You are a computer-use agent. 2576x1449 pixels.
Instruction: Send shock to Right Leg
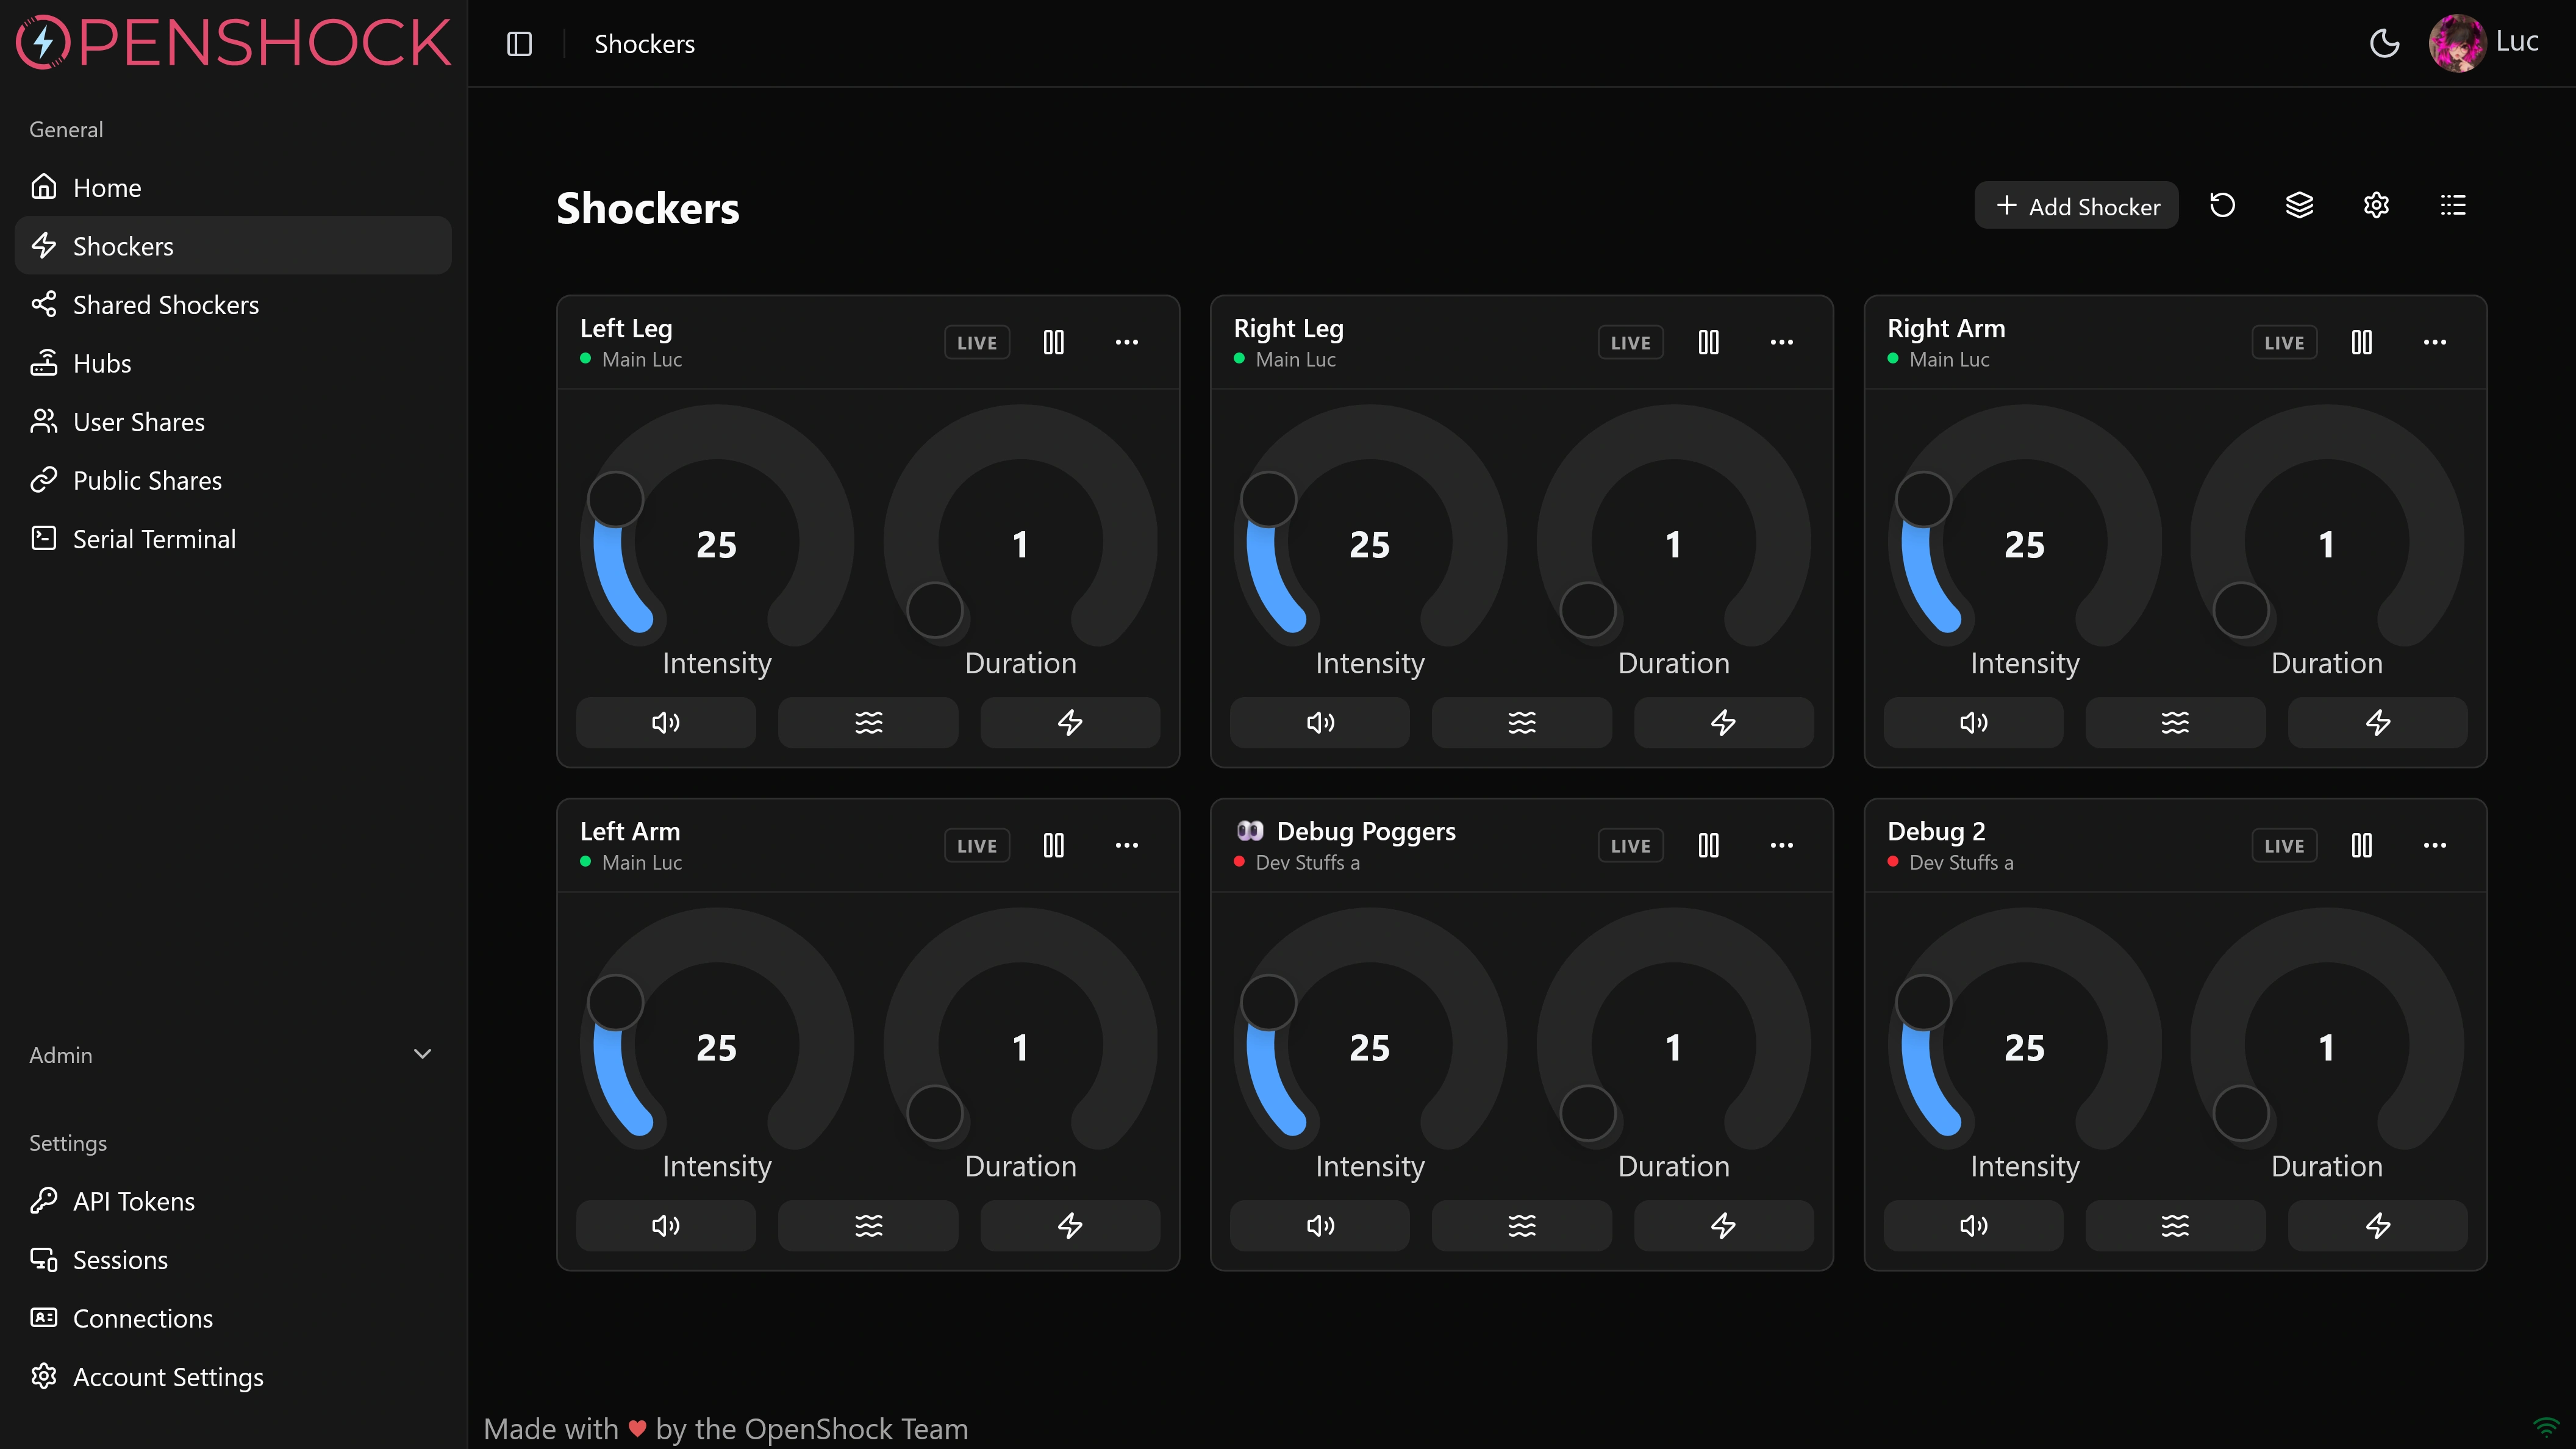(1724, 722)
